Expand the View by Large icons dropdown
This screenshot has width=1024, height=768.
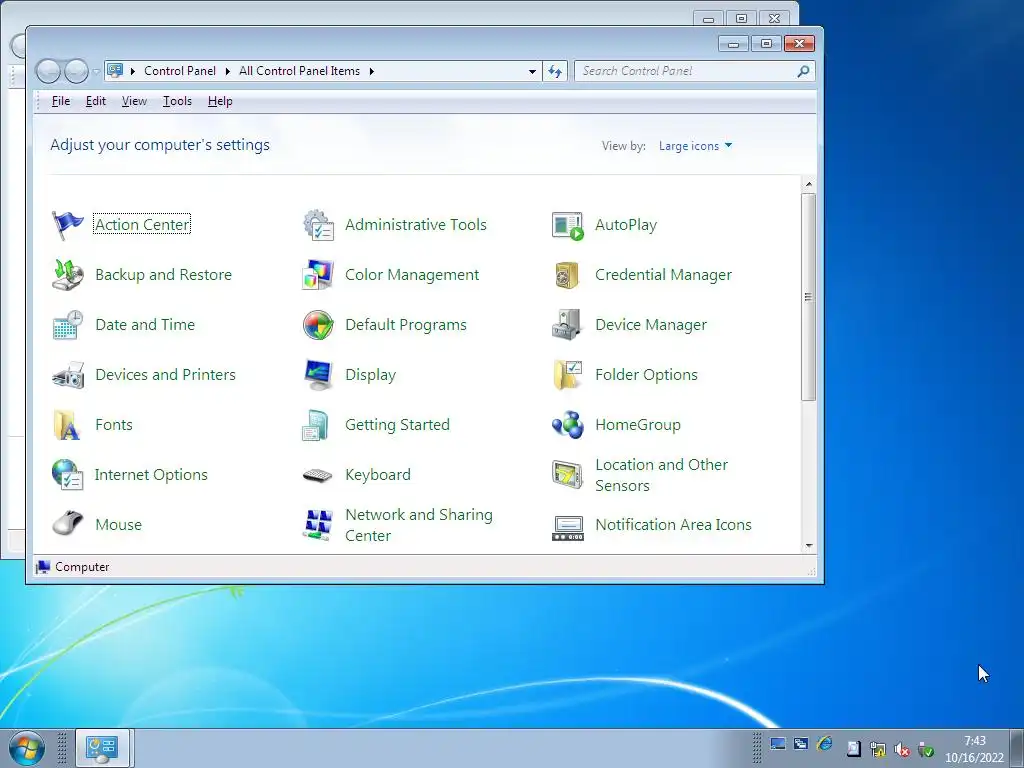[x=695, y=146]
